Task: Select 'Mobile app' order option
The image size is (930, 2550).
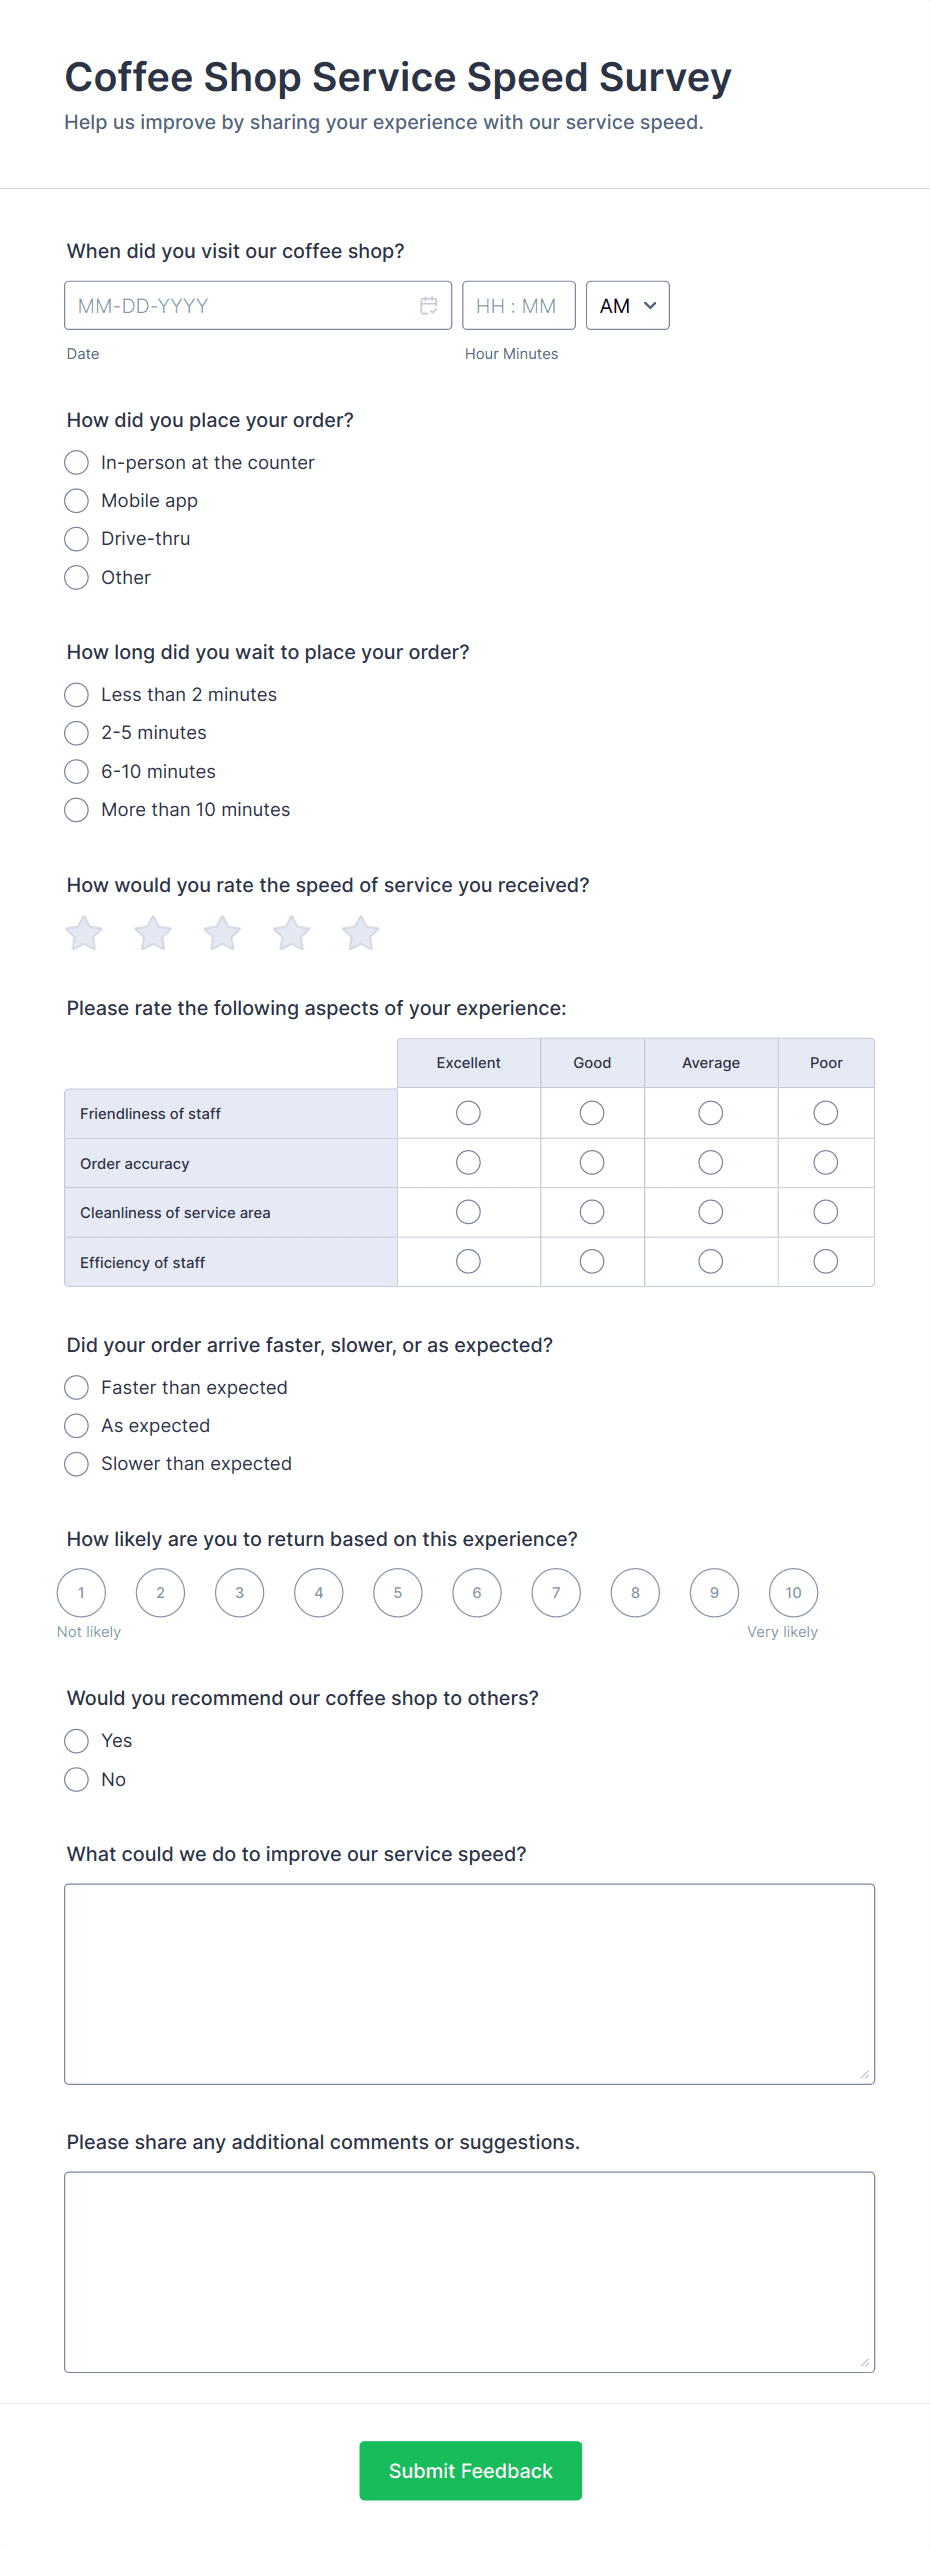Action: 77,501
